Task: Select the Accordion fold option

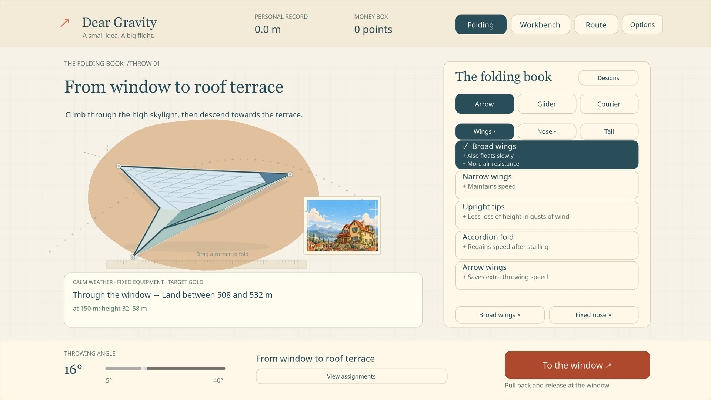Action: click(546, 244)
